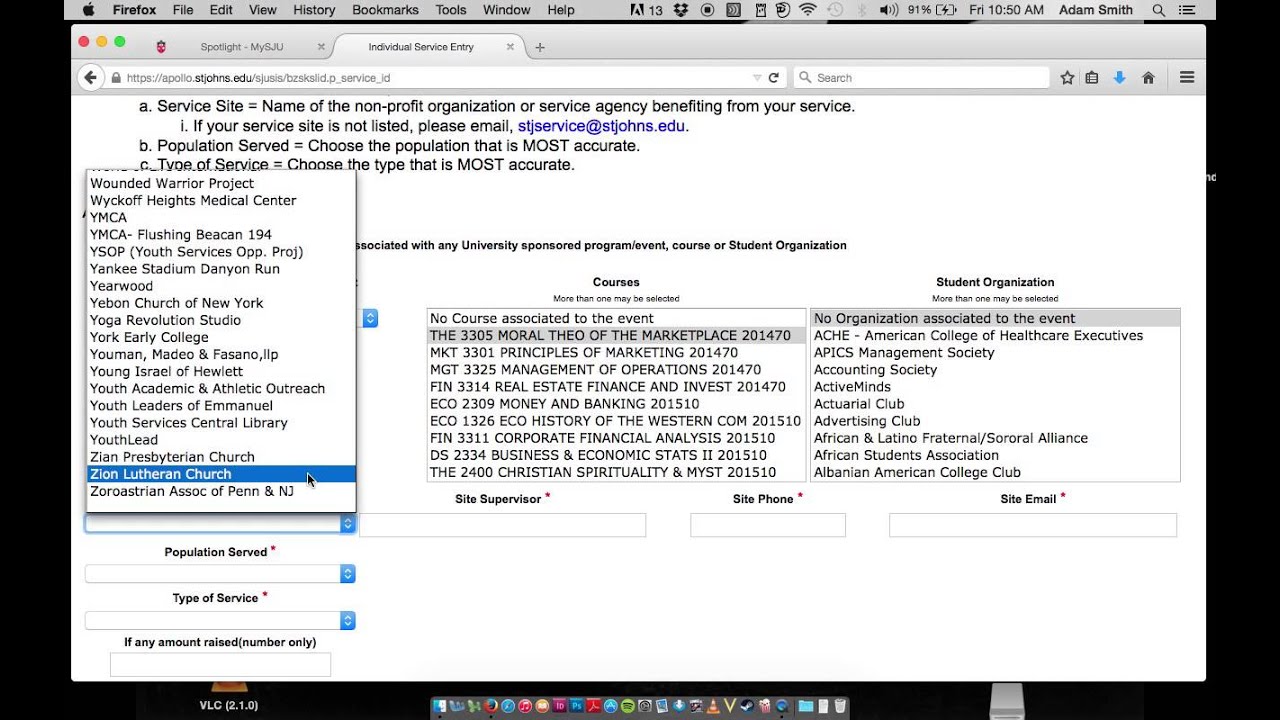Choose Youth Services Central Library
The width and height of the screenshot is (1280, 720).
pos(221,423)
